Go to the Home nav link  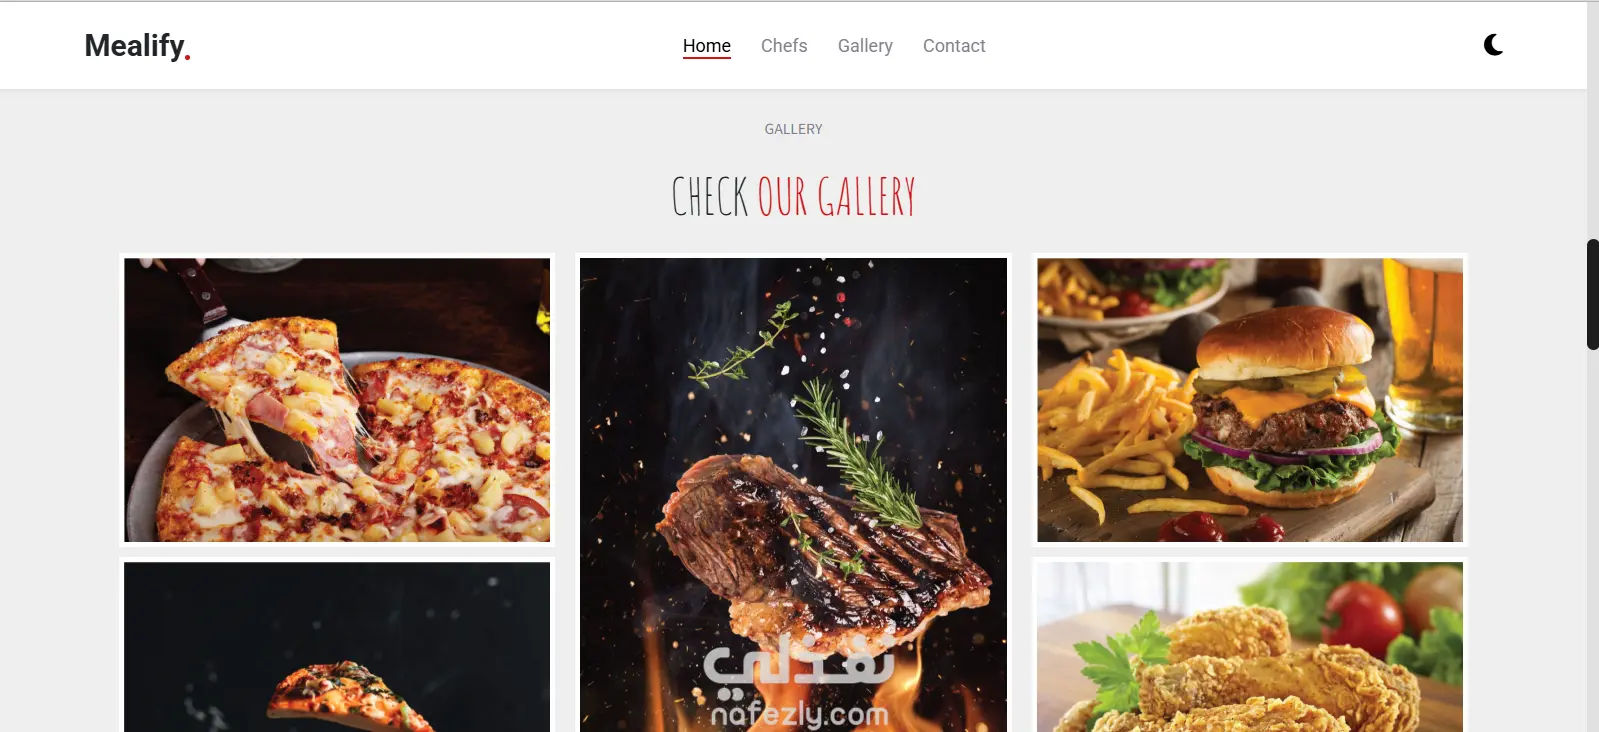pos(707,46)
